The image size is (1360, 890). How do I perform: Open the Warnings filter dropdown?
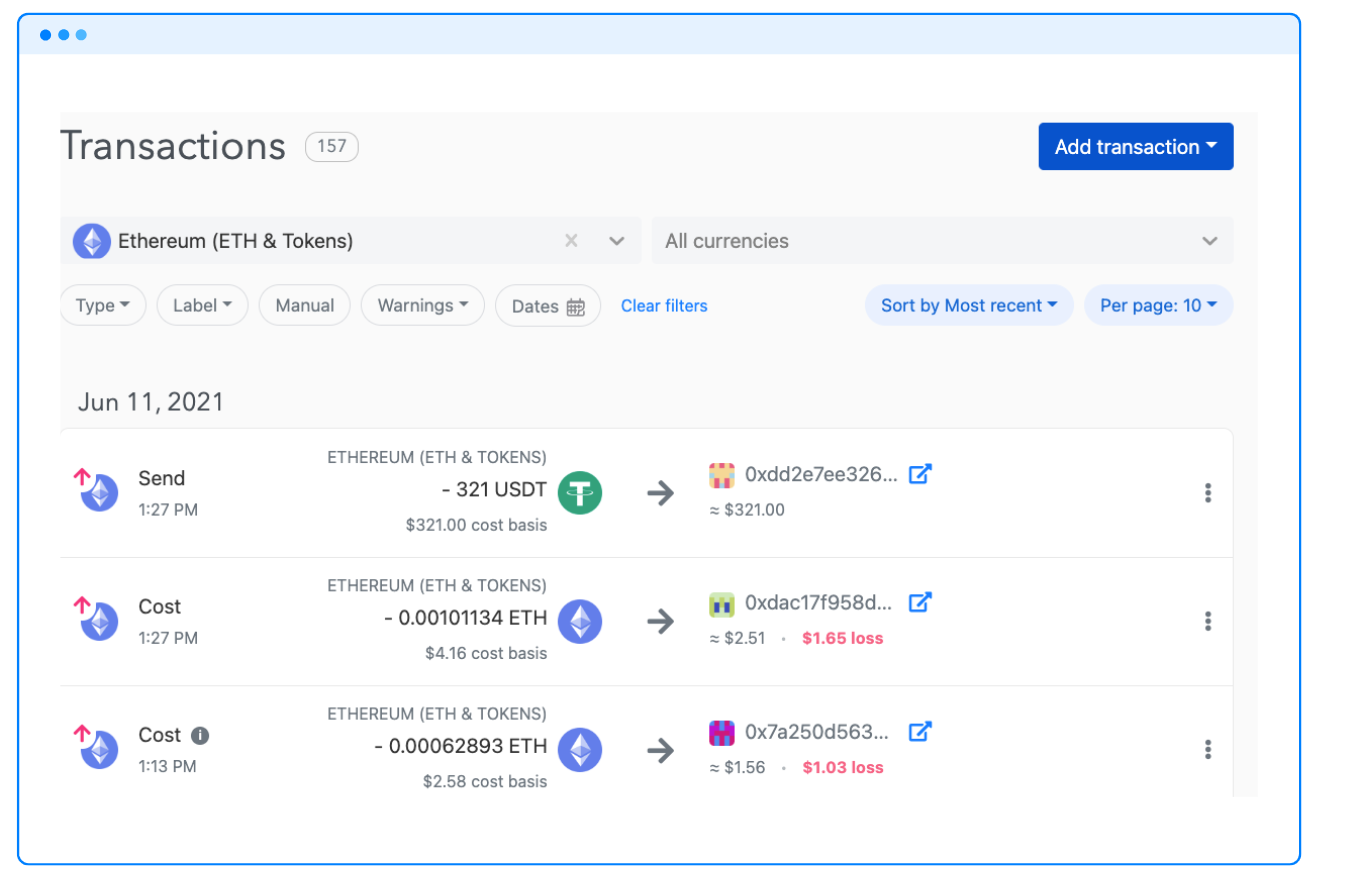click(x=422, y=306)
